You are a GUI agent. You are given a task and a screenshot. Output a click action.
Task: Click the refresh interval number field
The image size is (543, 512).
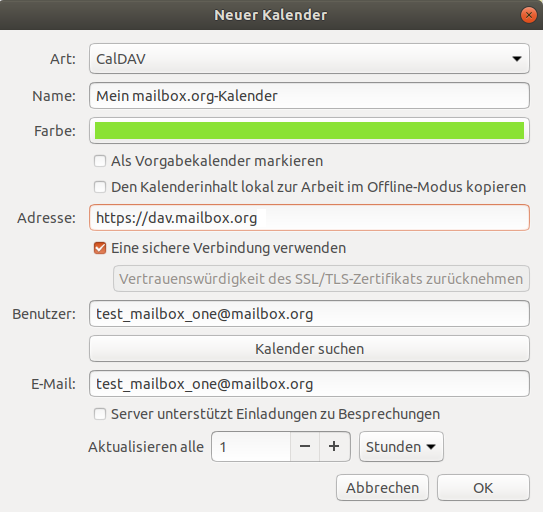251,447
